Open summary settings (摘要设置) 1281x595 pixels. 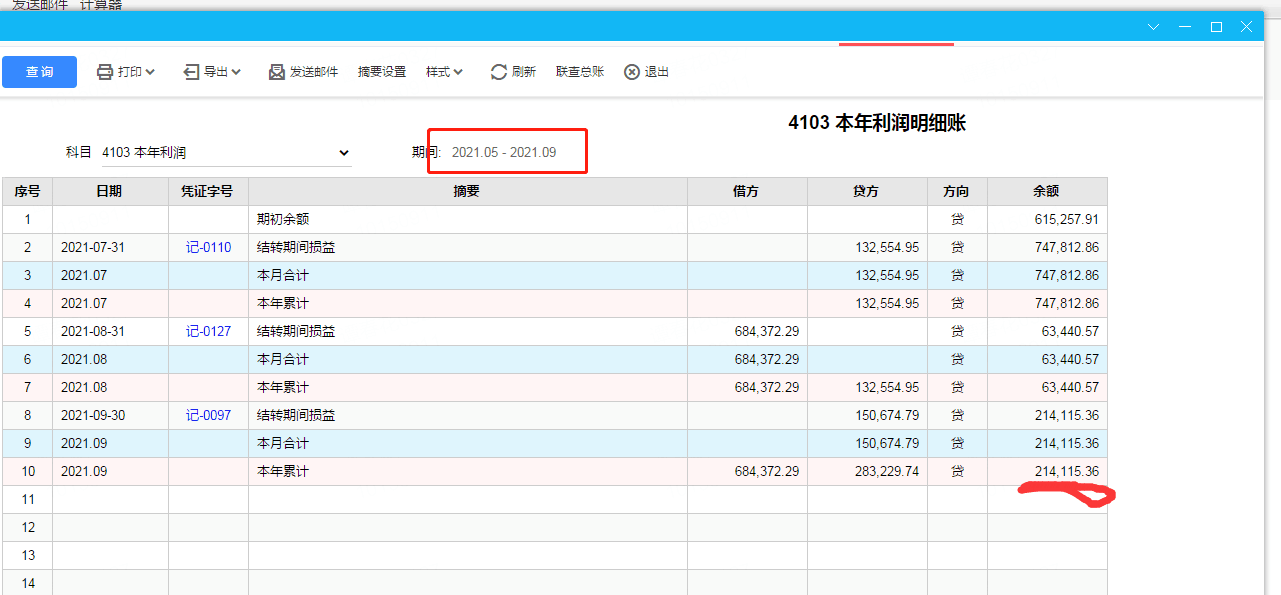(x=382, y=72)
